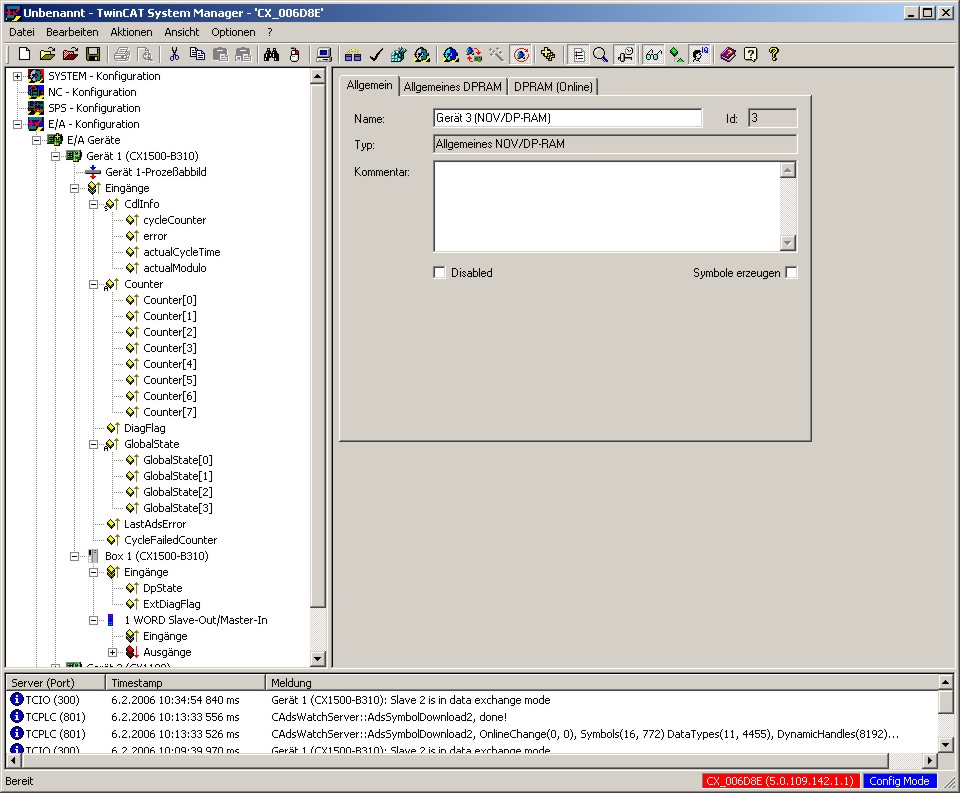Click the binoculars Find icon
The height and width of the screenshot is (793, 960).
(x=271, y=54)
